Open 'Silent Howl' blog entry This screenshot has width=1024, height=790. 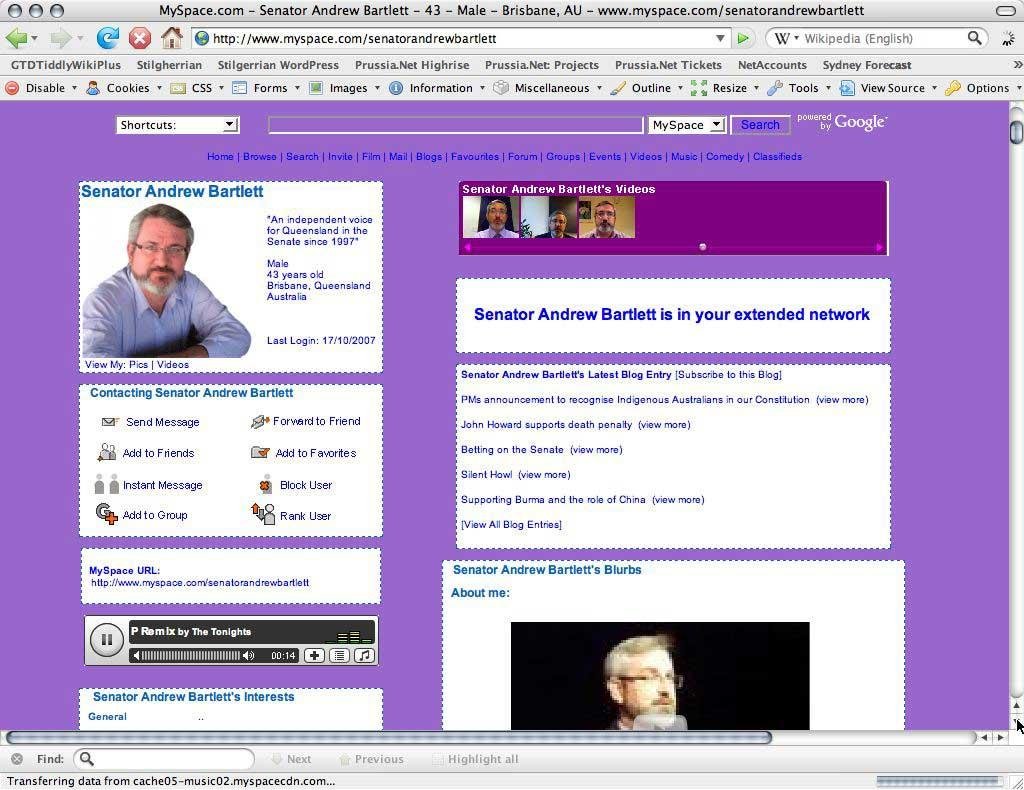tap(487, 474)
